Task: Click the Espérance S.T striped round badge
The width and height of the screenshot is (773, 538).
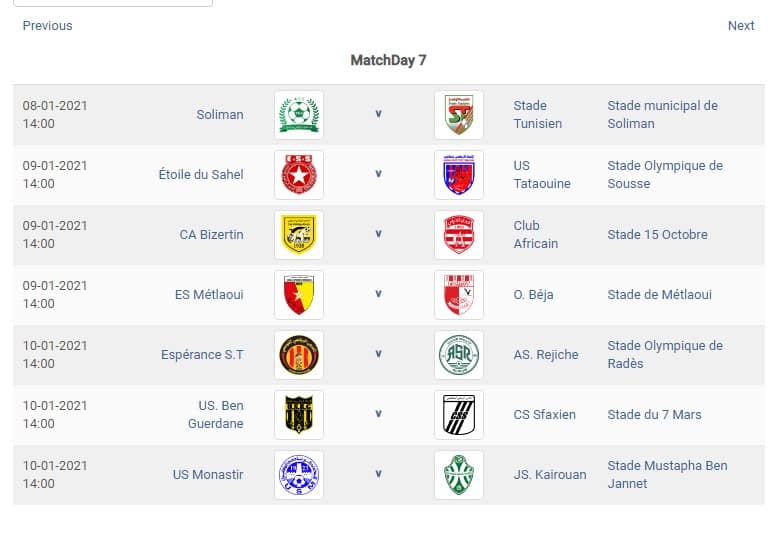Action: pyautogui.click(x=299, y=355)
